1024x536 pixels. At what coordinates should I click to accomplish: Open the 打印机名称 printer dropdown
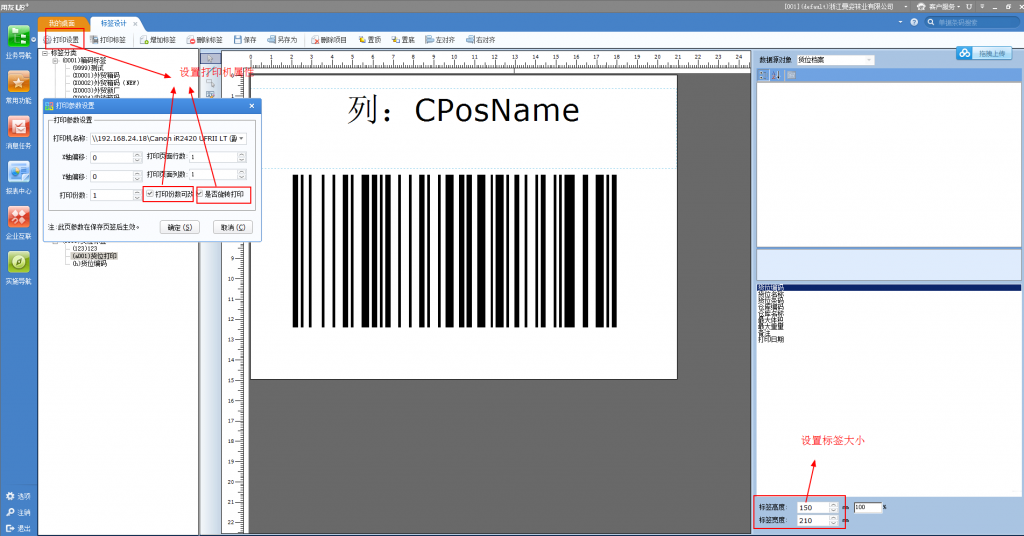coord(241,138)
